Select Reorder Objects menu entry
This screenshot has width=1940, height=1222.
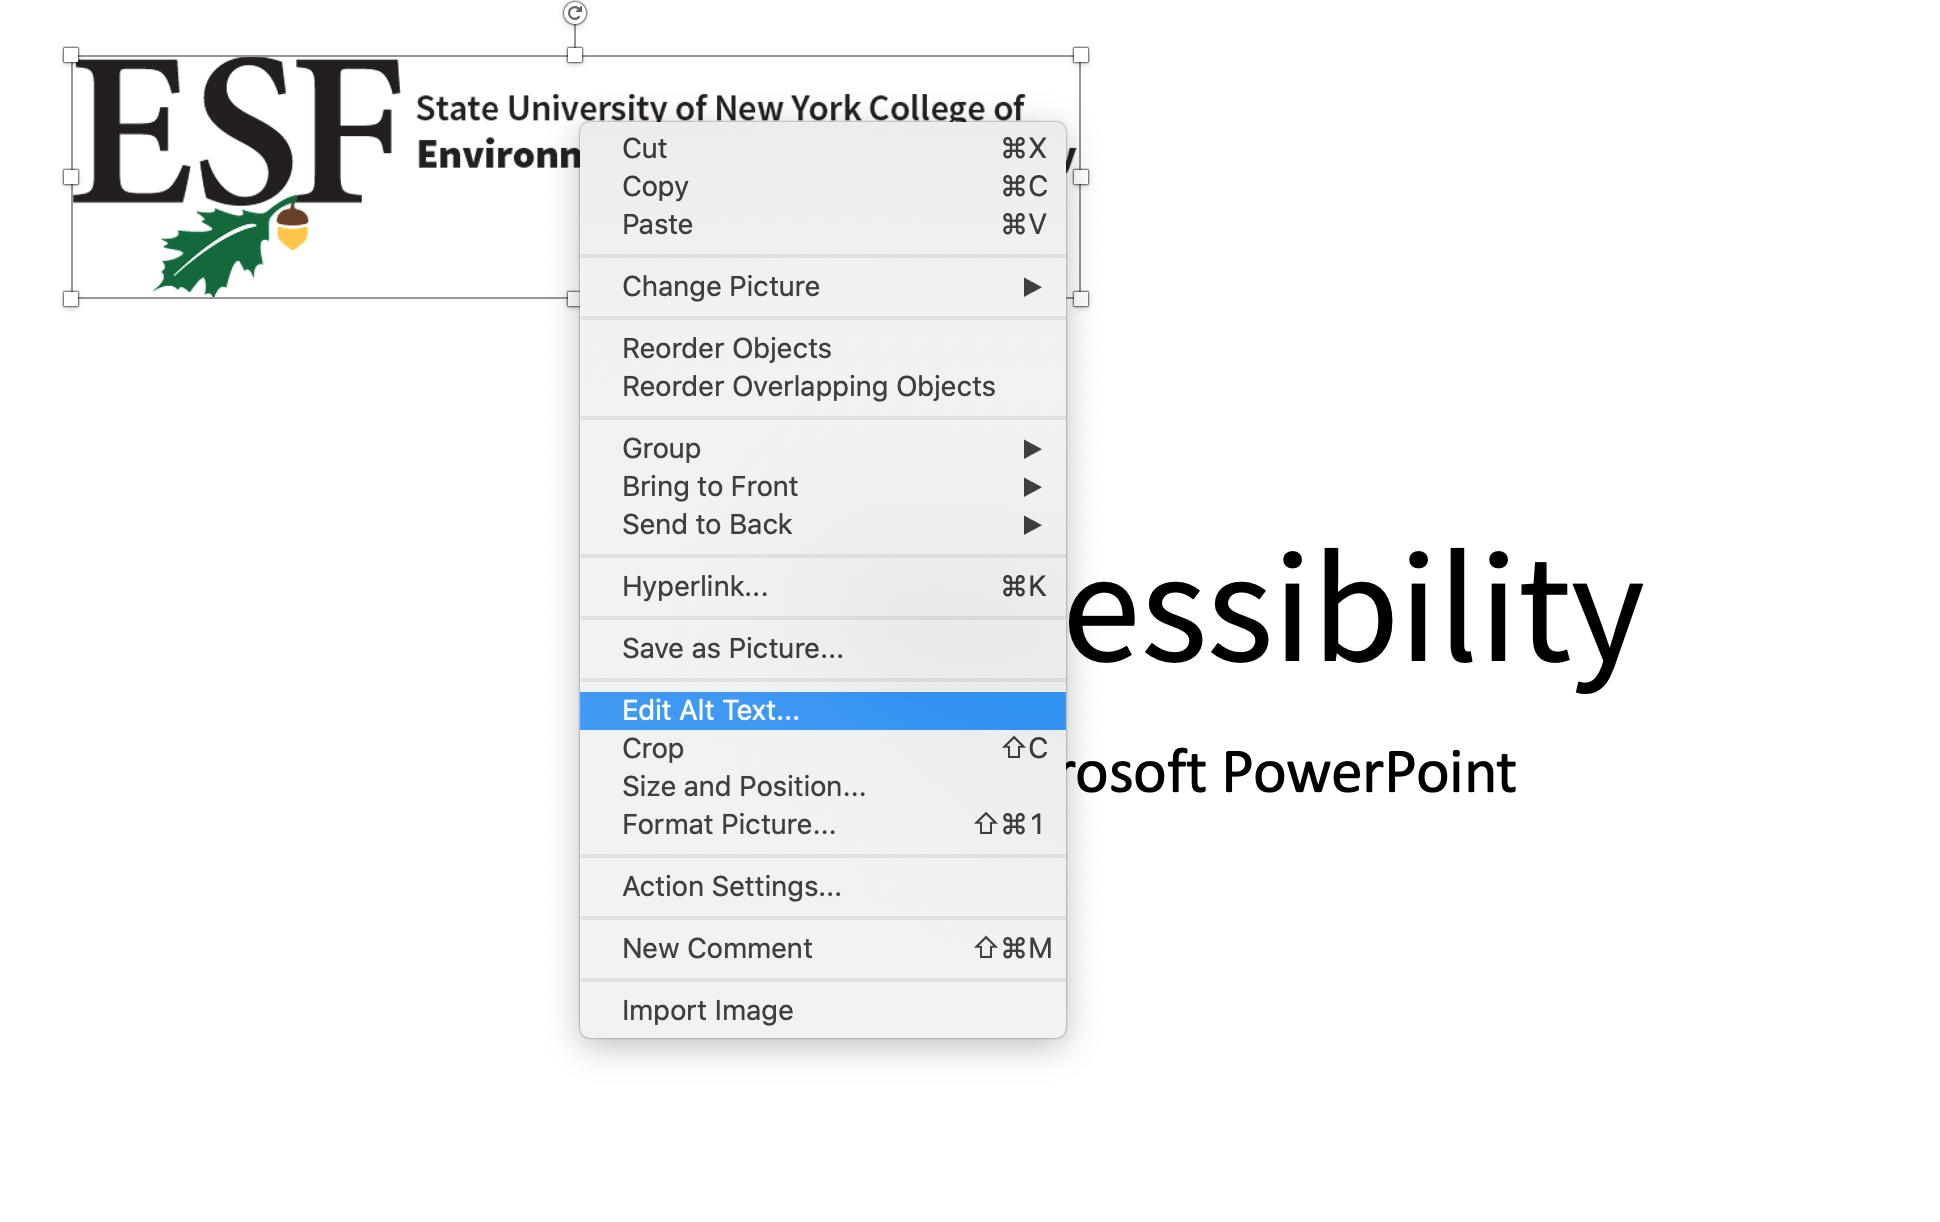(822, 348)
